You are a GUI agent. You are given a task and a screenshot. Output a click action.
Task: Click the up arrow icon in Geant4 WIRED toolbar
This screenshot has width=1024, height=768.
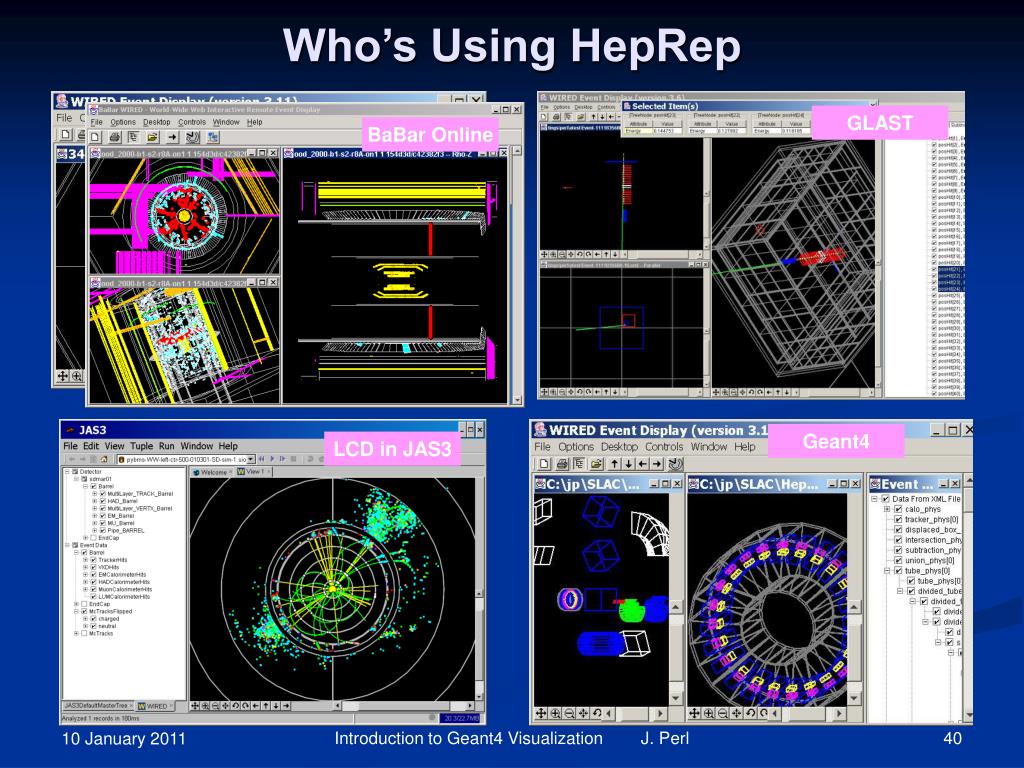(615, 464)
